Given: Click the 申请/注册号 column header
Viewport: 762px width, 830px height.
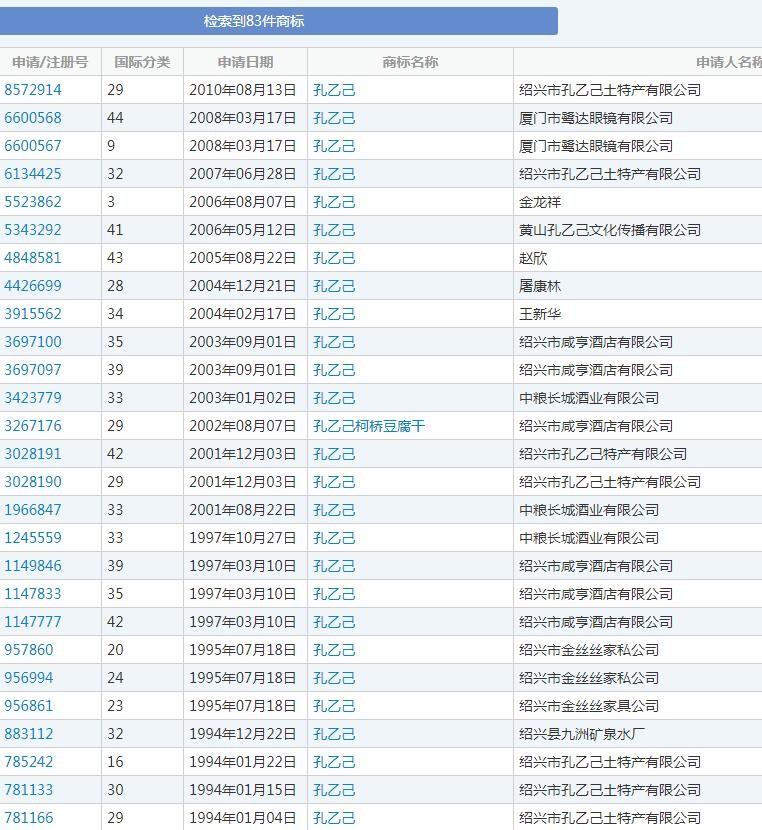Looking at the screenshot, I should 50,62.
